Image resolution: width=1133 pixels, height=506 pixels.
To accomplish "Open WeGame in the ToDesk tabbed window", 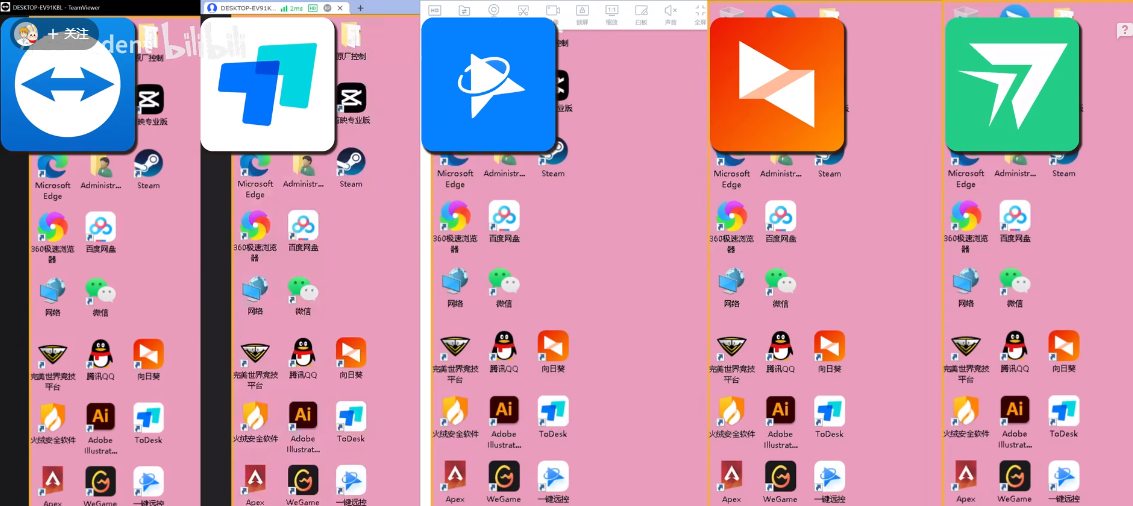I will point(303,486).
